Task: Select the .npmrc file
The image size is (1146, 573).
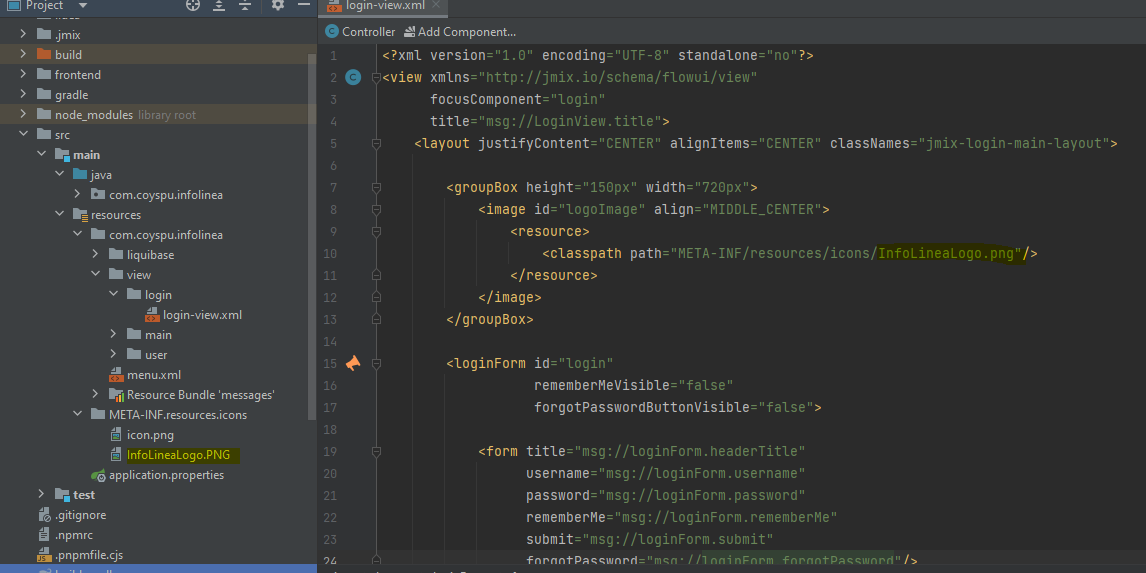Action: [74, 535]
